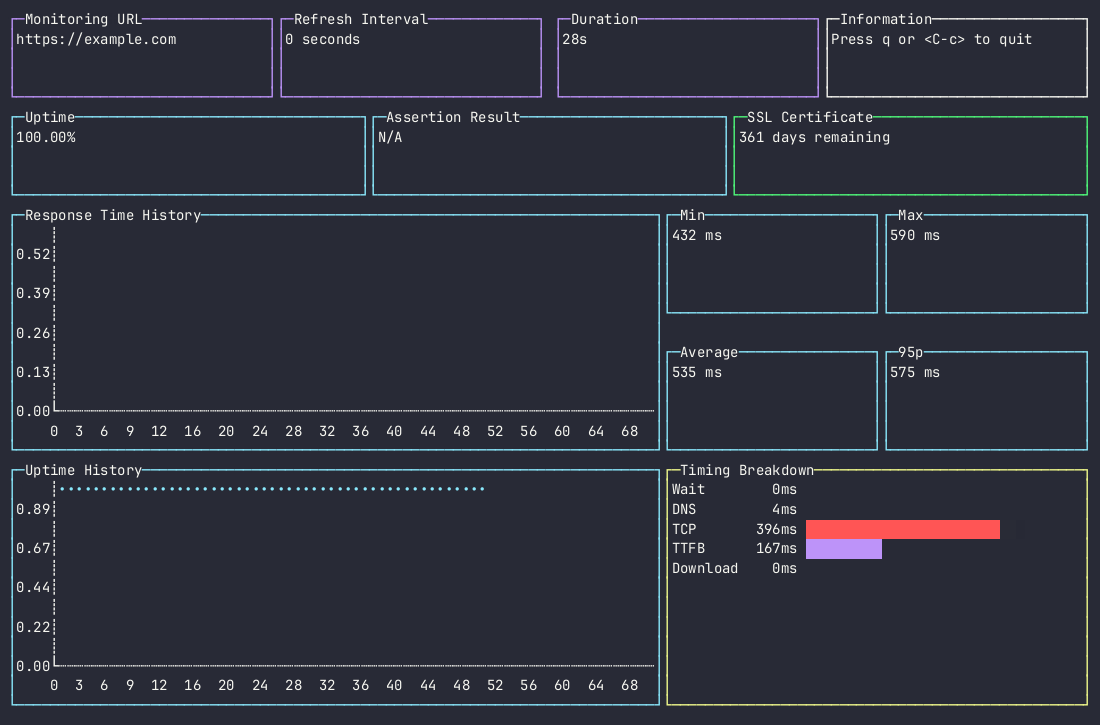The width and height of the screenshot is (1100, 725).
Task: Click the Duration panel showing 28s
Action: tap(580, 40)
